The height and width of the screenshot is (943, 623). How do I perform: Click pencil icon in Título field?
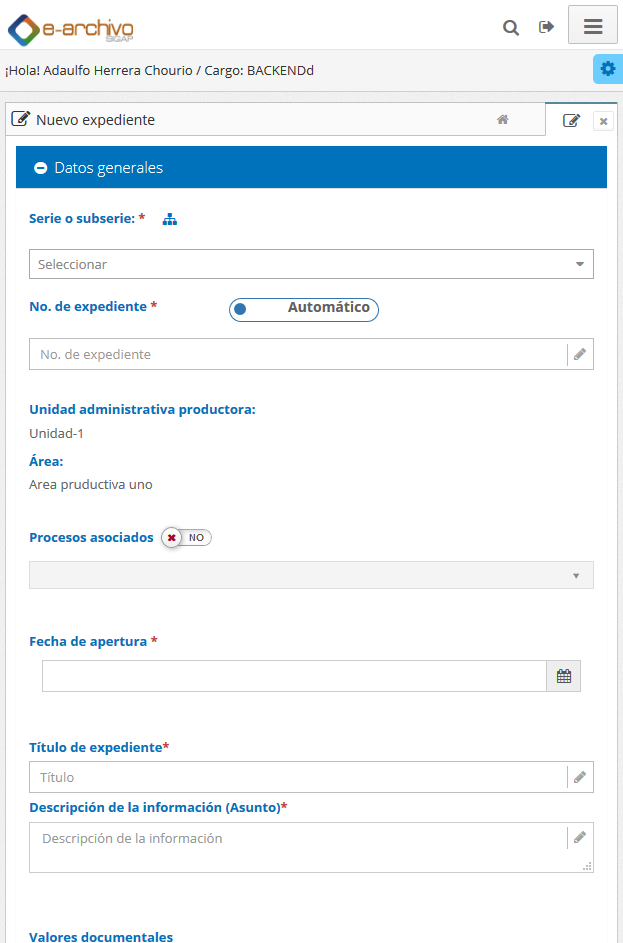click(580, 777)
